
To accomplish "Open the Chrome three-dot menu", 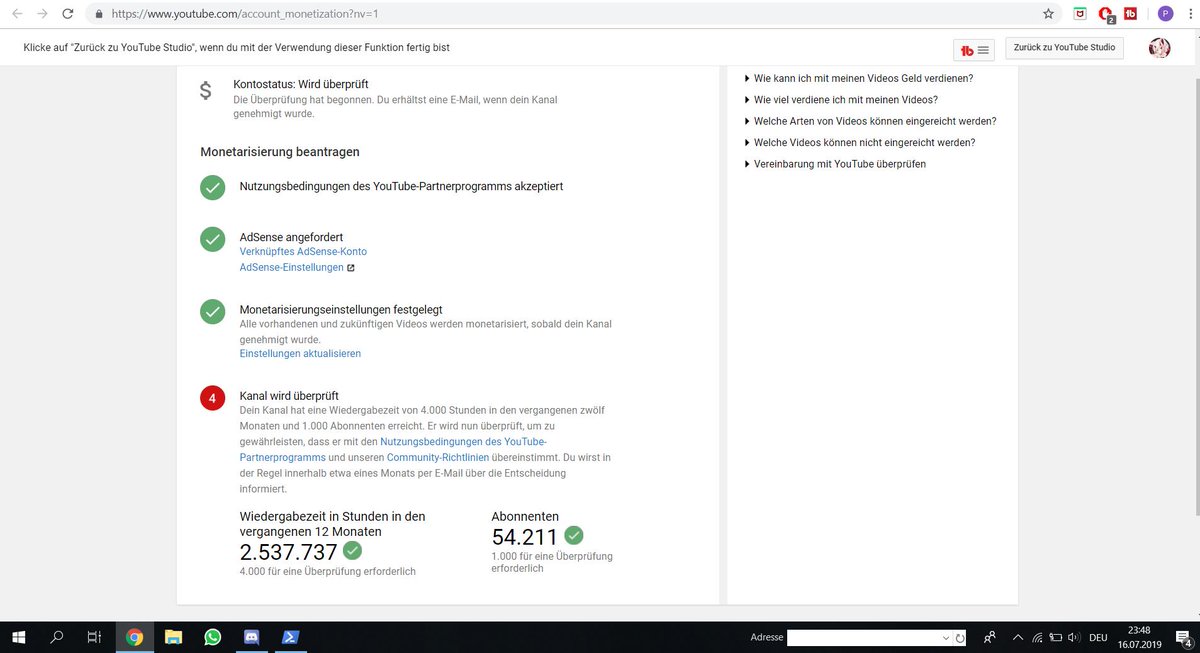I will pyautogui.click(x=1189, y=14).
